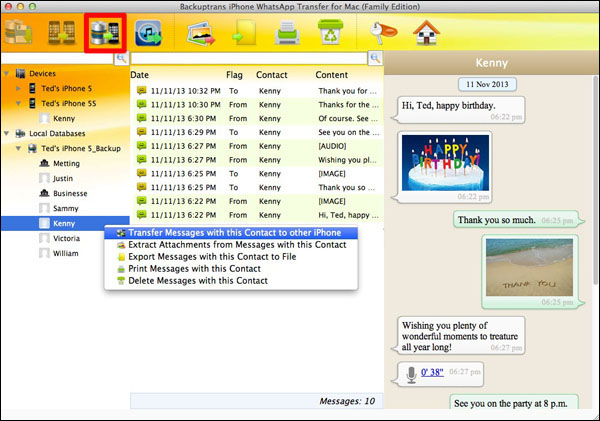Choose Transfer Messages with this Contact to other iPhone
This screenshot has width=600, height=421.
[231, 233]
